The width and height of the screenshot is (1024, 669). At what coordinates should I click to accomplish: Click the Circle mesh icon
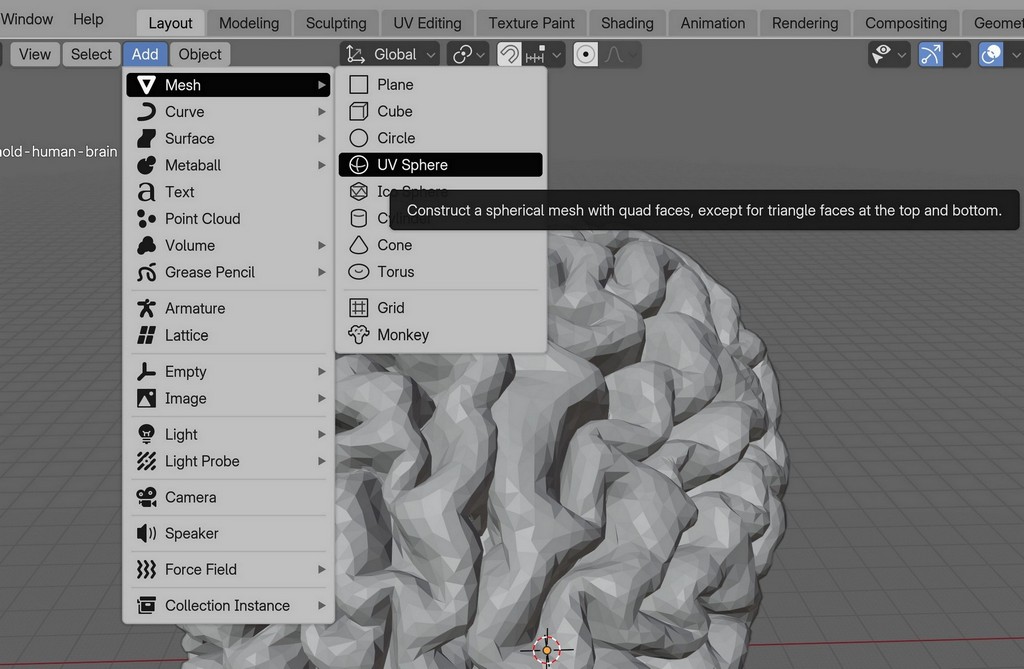click(359, 139)
